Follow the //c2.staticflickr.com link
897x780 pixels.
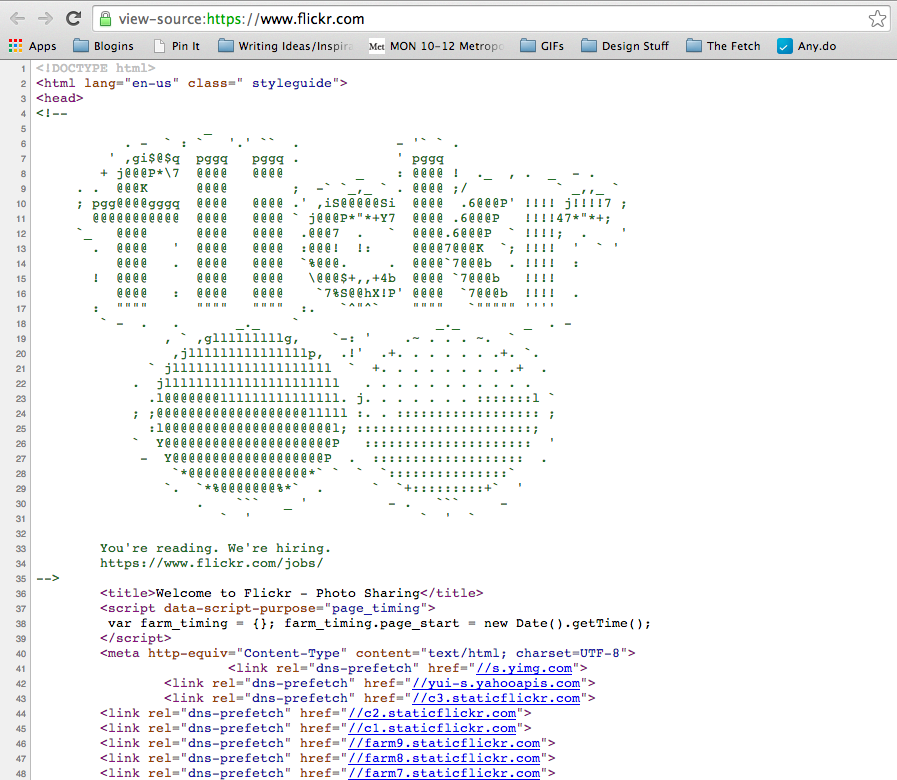(x=432, y=713)
